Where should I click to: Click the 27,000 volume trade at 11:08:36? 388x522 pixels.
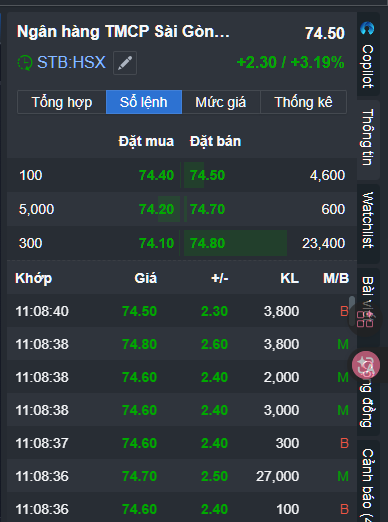[277, 476]
